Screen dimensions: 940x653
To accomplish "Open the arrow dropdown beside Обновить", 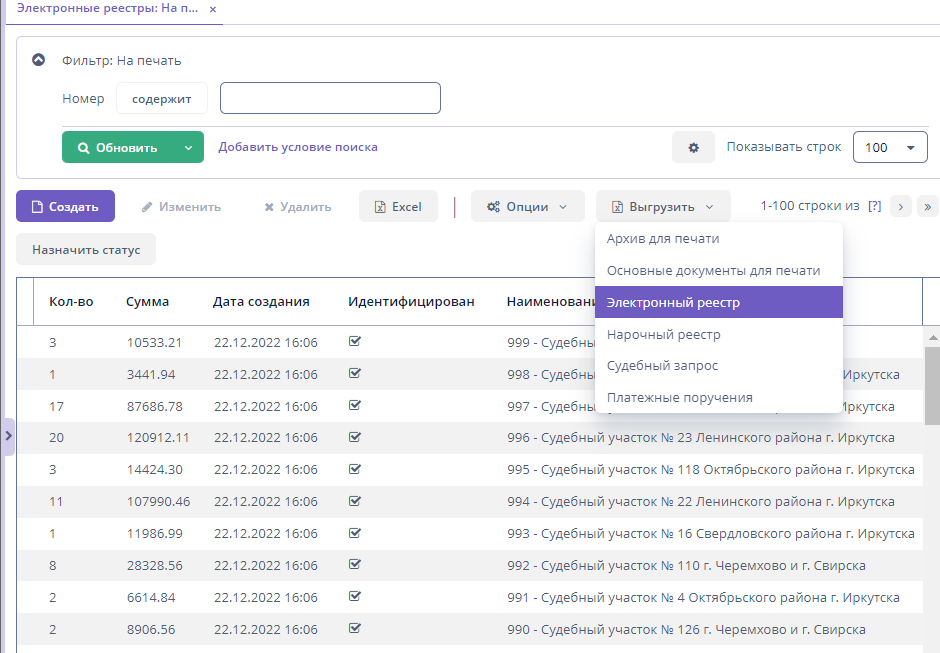I will 188,147.
